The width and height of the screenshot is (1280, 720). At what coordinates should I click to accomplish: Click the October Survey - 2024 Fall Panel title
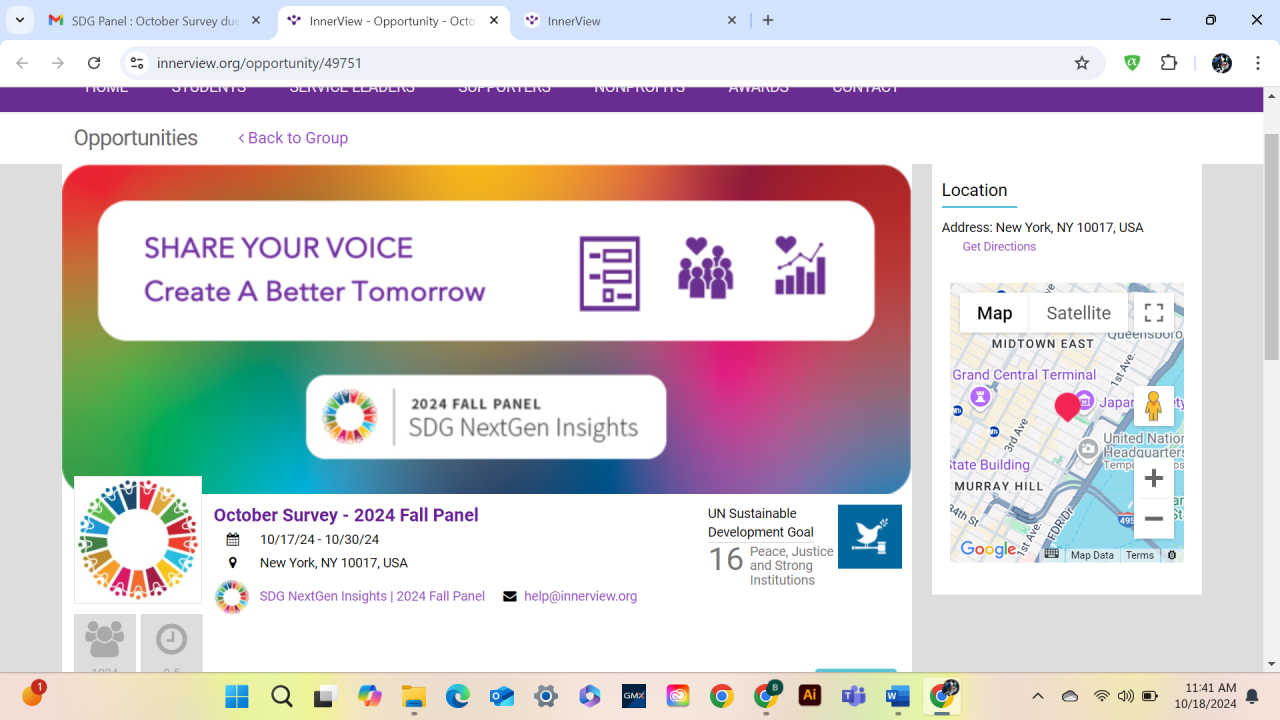[346, 515]
